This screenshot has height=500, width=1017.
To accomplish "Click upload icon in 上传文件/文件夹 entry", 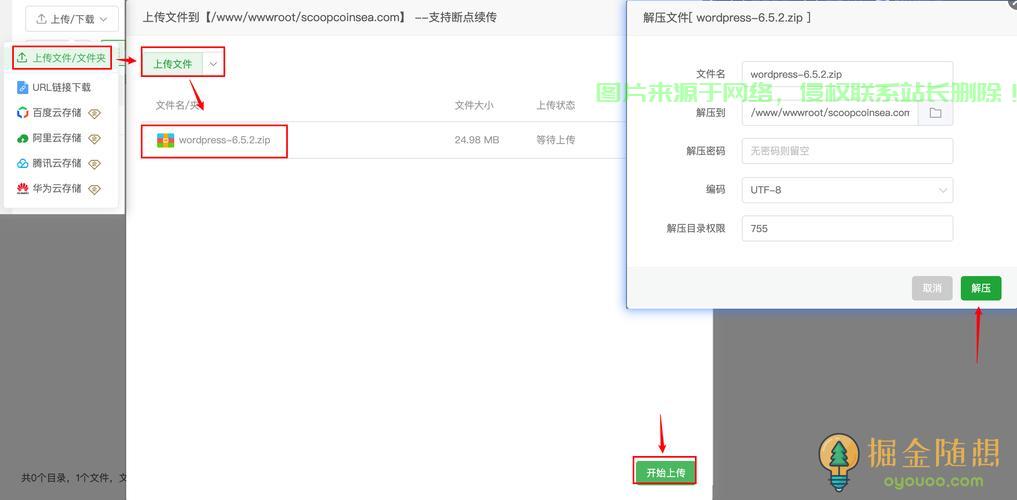I will click(23, 58).
